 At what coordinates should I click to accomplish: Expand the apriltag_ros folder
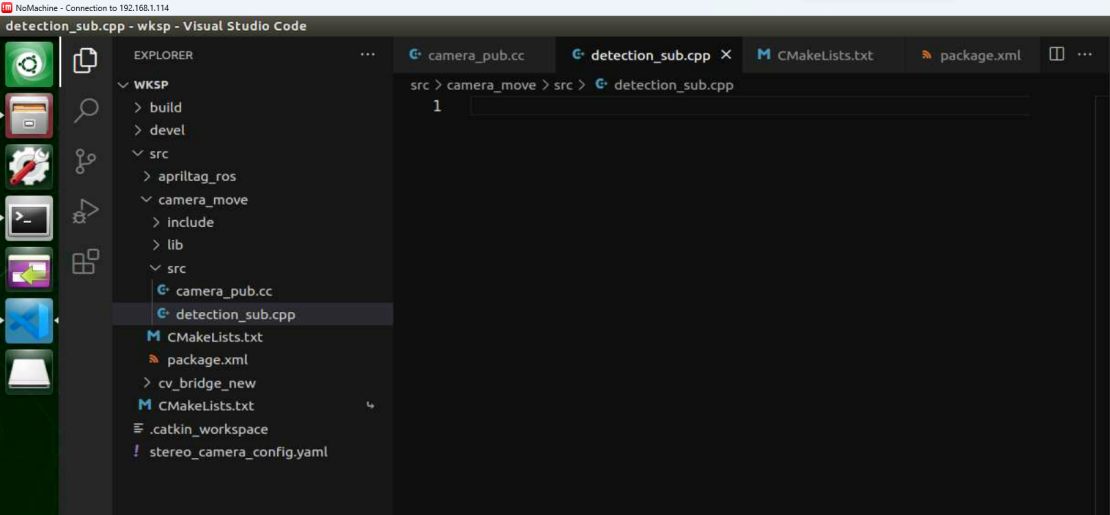tap(252, 176)
